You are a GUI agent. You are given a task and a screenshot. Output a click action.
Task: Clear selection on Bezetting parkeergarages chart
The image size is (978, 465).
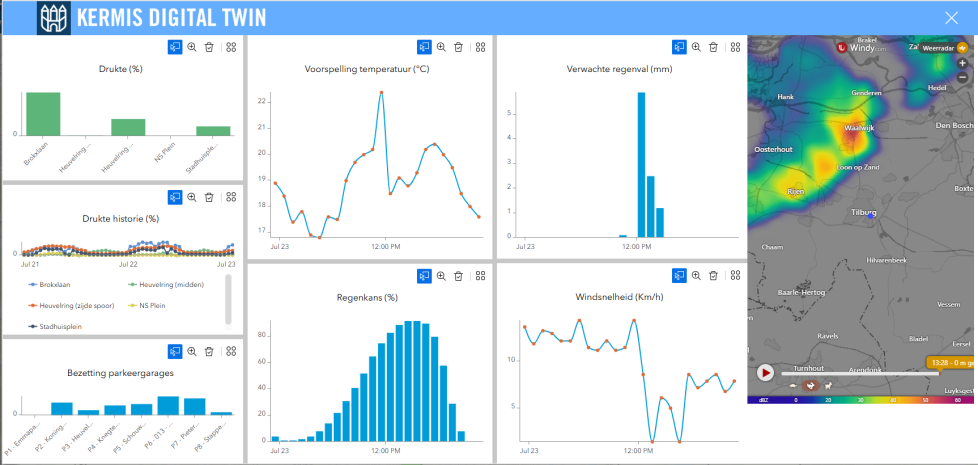pos(209,351)
